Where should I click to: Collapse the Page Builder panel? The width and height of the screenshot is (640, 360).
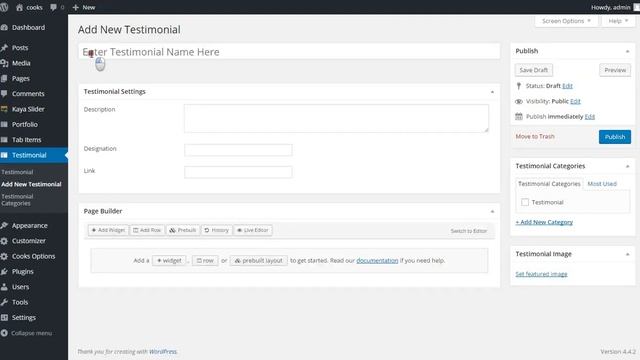(492, 211)
